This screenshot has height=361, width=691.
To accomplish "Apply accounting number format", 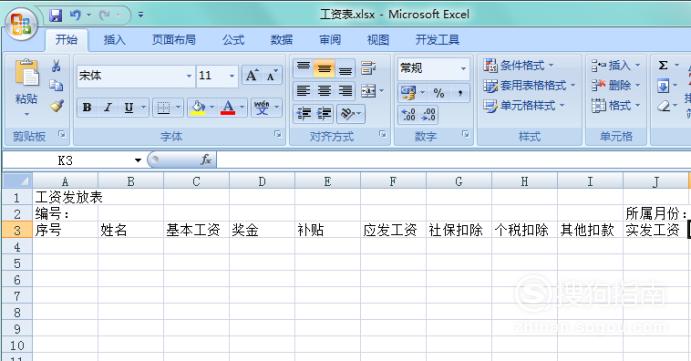I will 408,93.
